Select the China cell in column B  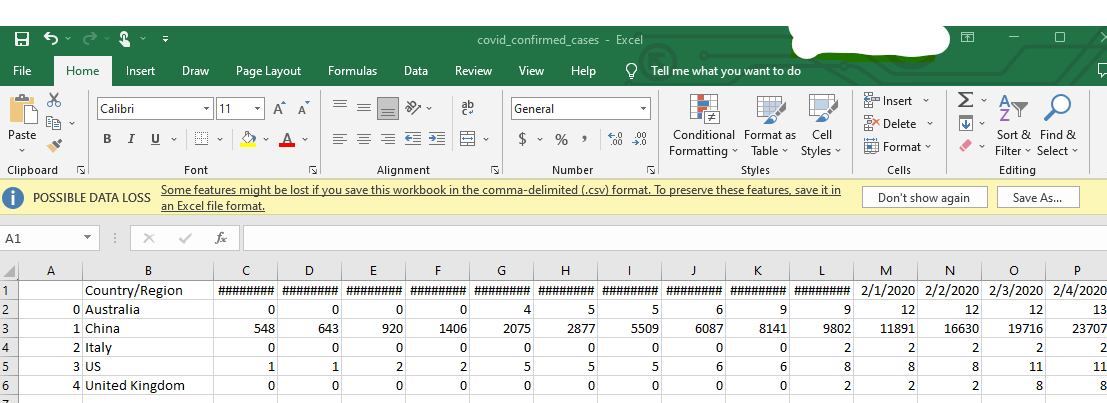coord(146,328)
